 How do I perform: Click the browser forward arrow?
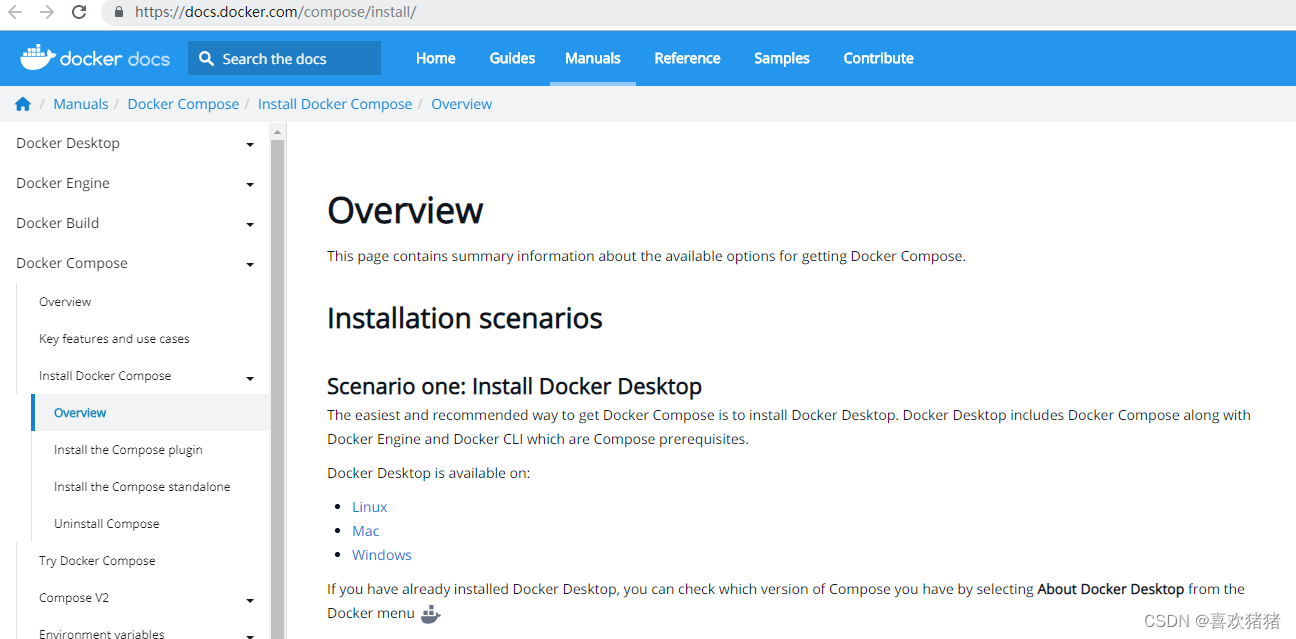(x=47, y=13)
